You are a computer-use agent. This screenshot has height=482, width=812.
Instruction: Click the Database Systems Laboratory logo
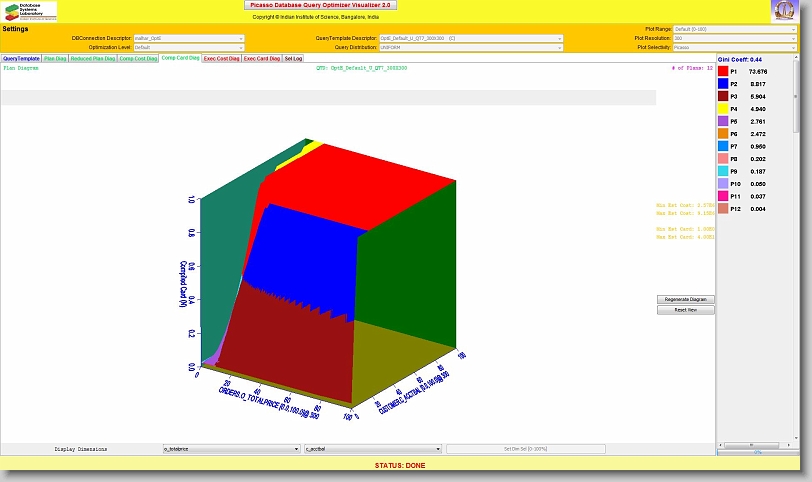[x=30, y=12]
